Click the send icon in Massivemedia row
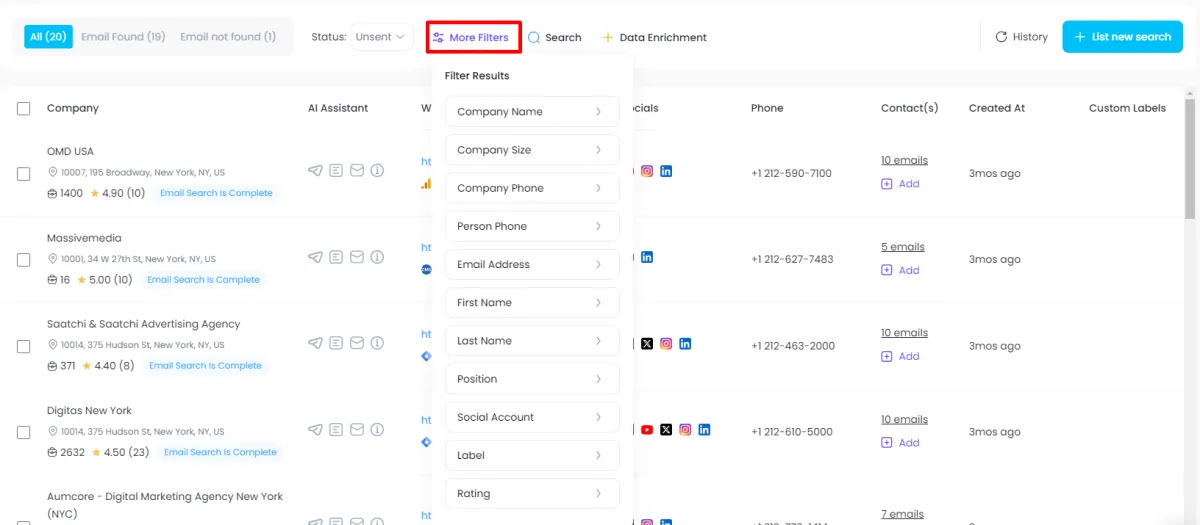Viewport: 1200px width, 525px height. [x=316, y=257]
